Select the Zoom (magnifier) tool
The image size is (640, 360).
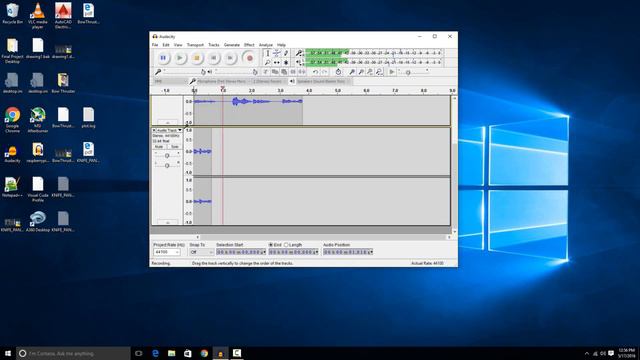[x=267, y=62]
